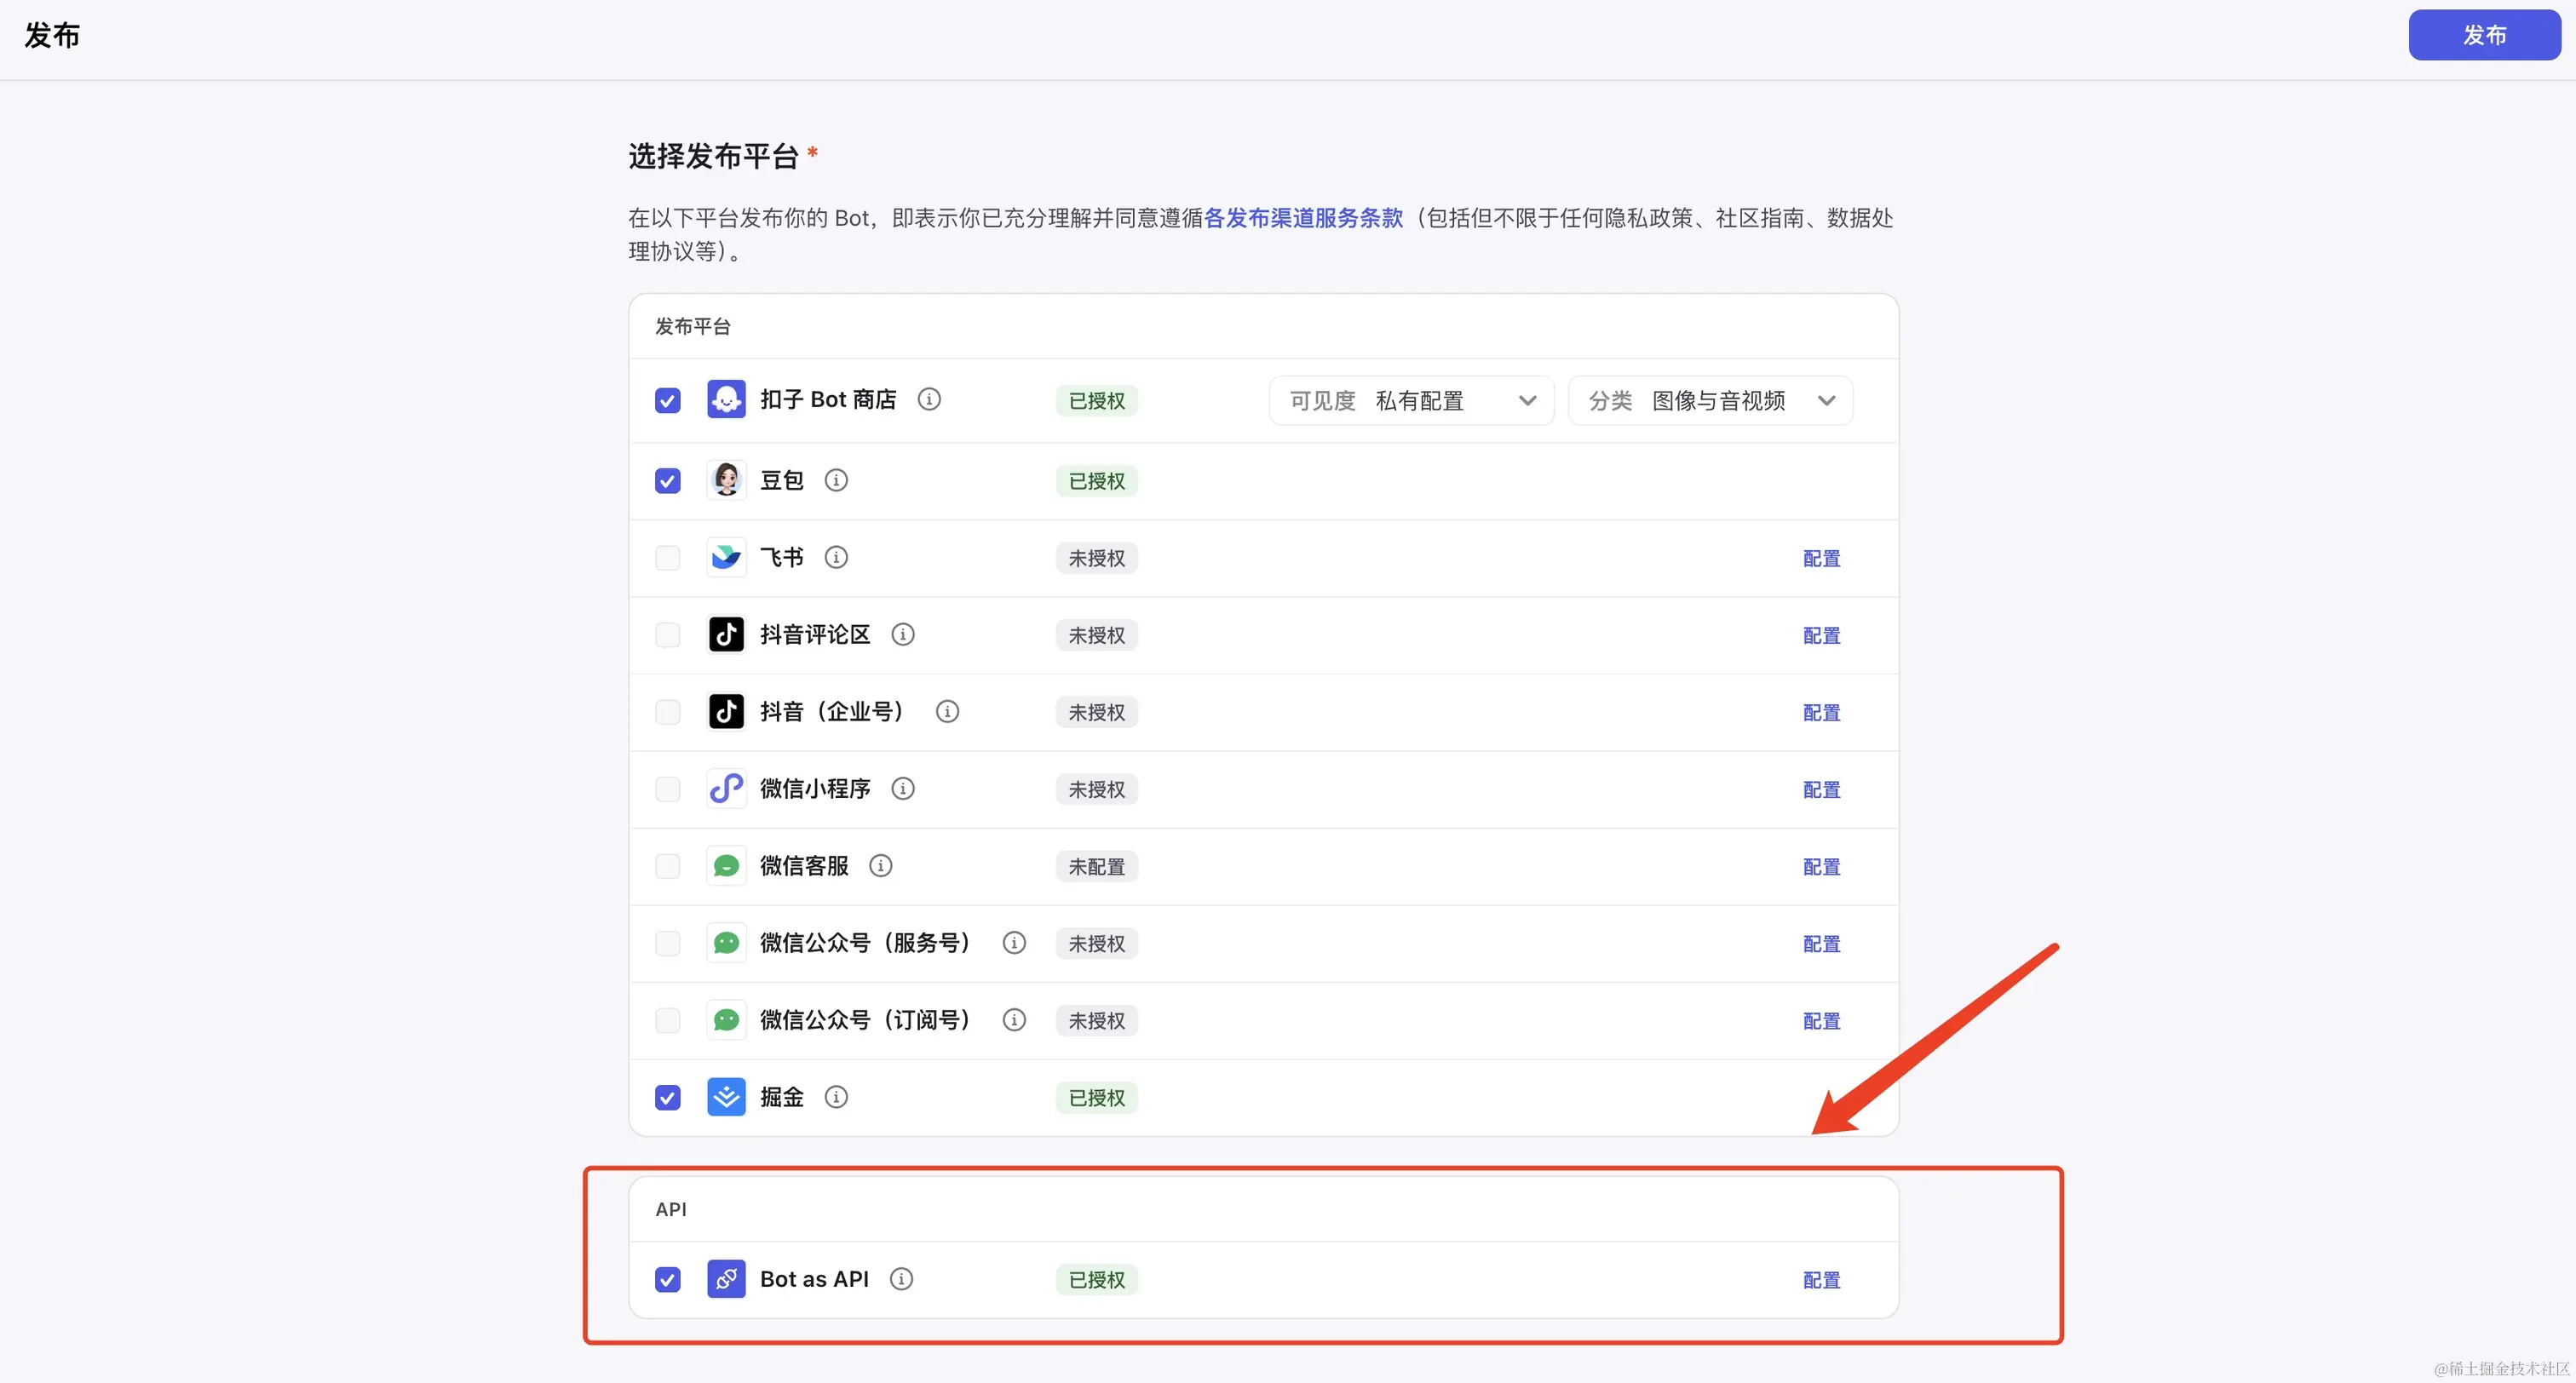Show info for 抖音评论区
The height and width of the screenshot is (1383, 2576).
[903, 634]
